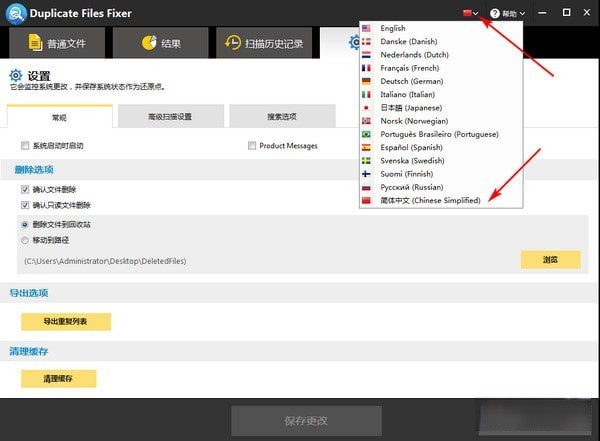Click the US flag icon beside English
This screenshot has height=441, width=600.
click(x=366, y=28)
